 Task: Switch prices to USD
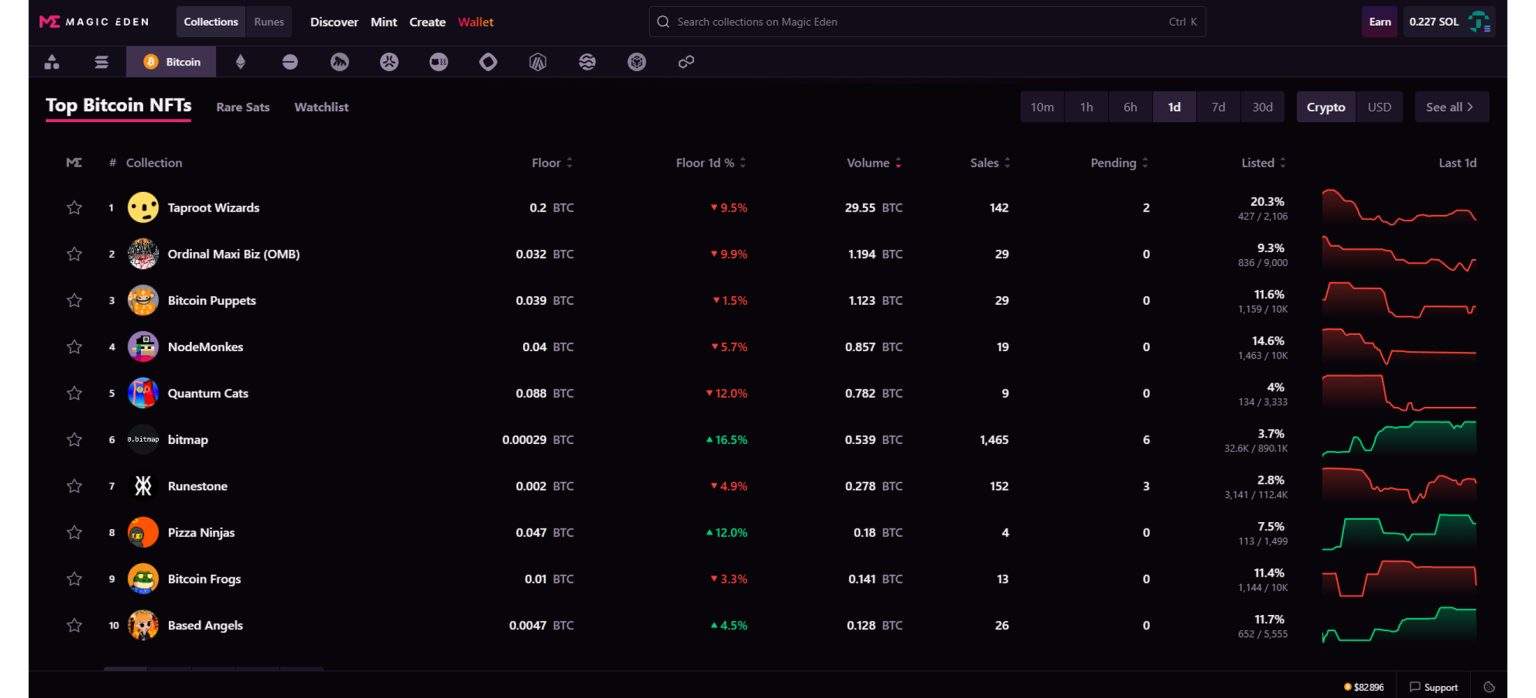click(x=1379, y=107)
